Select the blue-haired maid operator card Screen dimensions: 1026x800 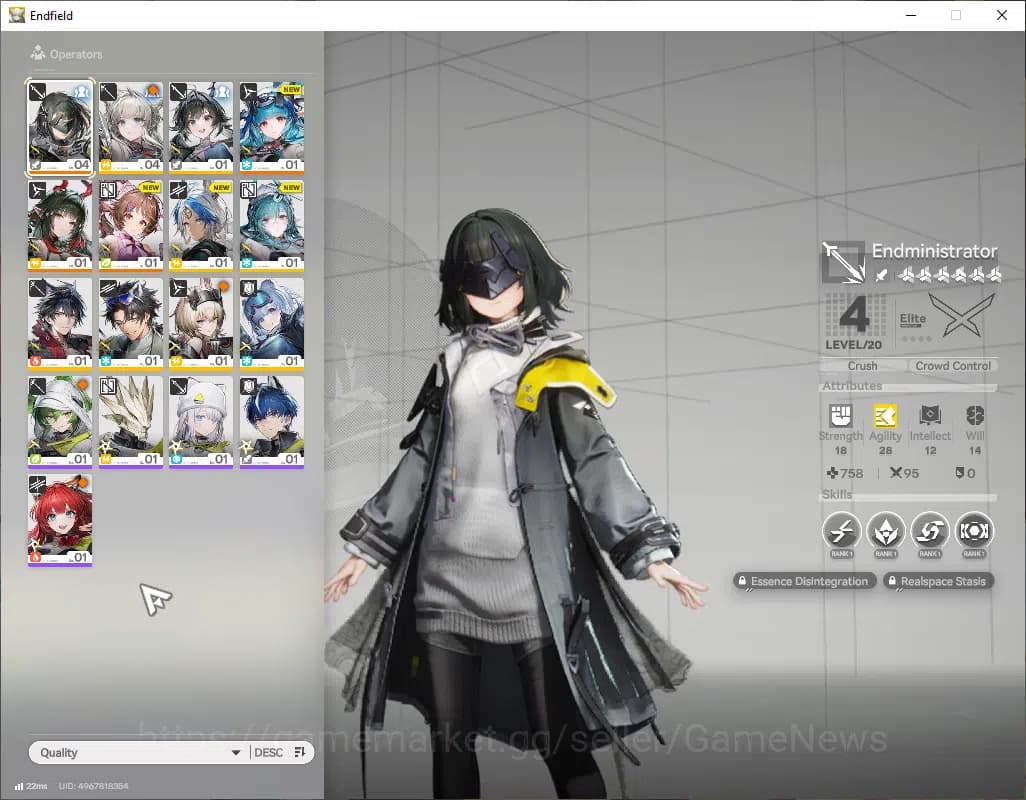coord(272,324)
